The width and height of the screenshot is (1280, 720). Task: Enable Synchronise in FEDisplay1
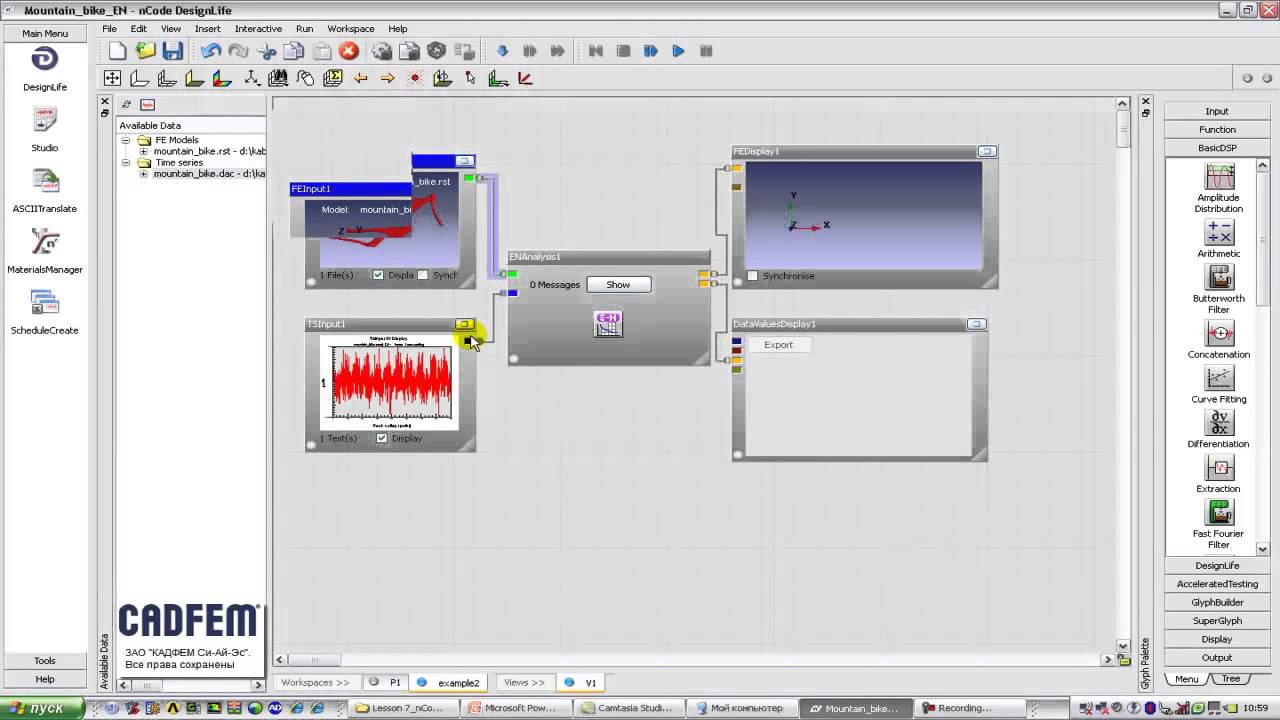click(753, 276)
